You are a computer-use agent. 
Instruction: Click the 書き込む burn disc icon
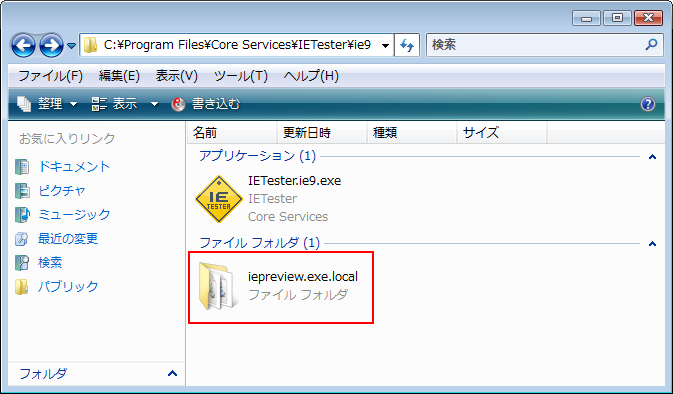pyautogui.click(x=178, y=104)
